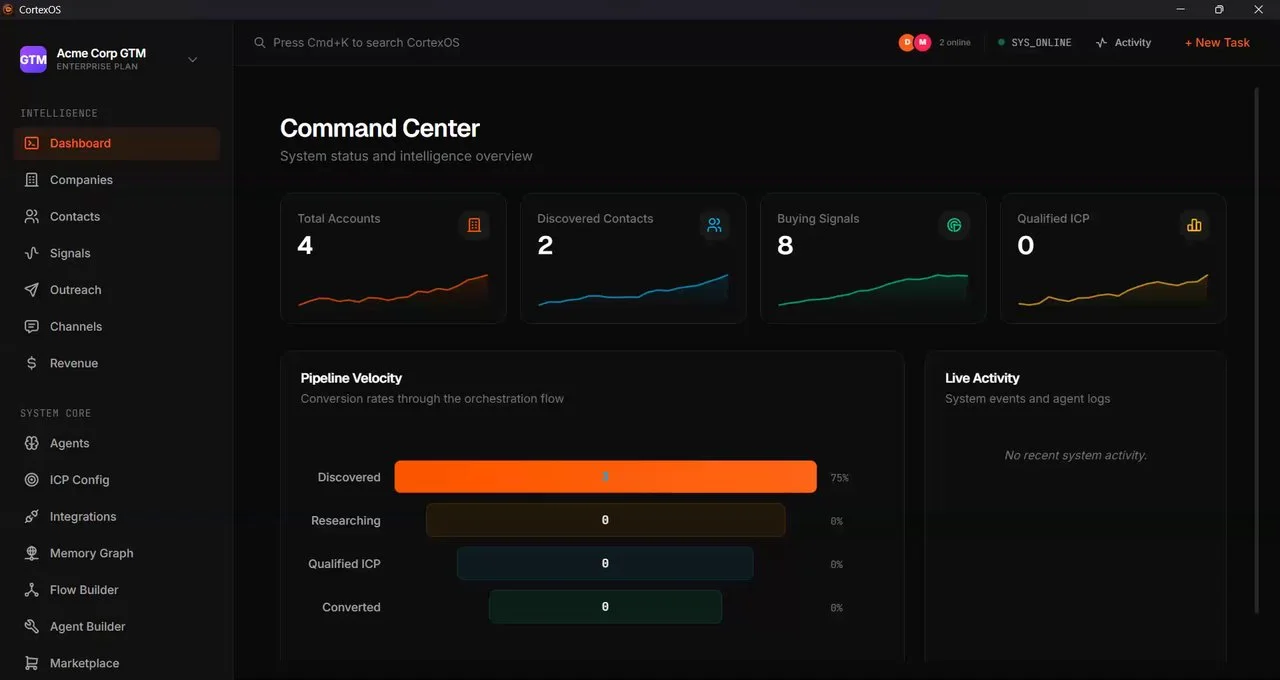
Task: Restore the window using title bar button
Action: pyautogui.click(x=1219, y=9)
